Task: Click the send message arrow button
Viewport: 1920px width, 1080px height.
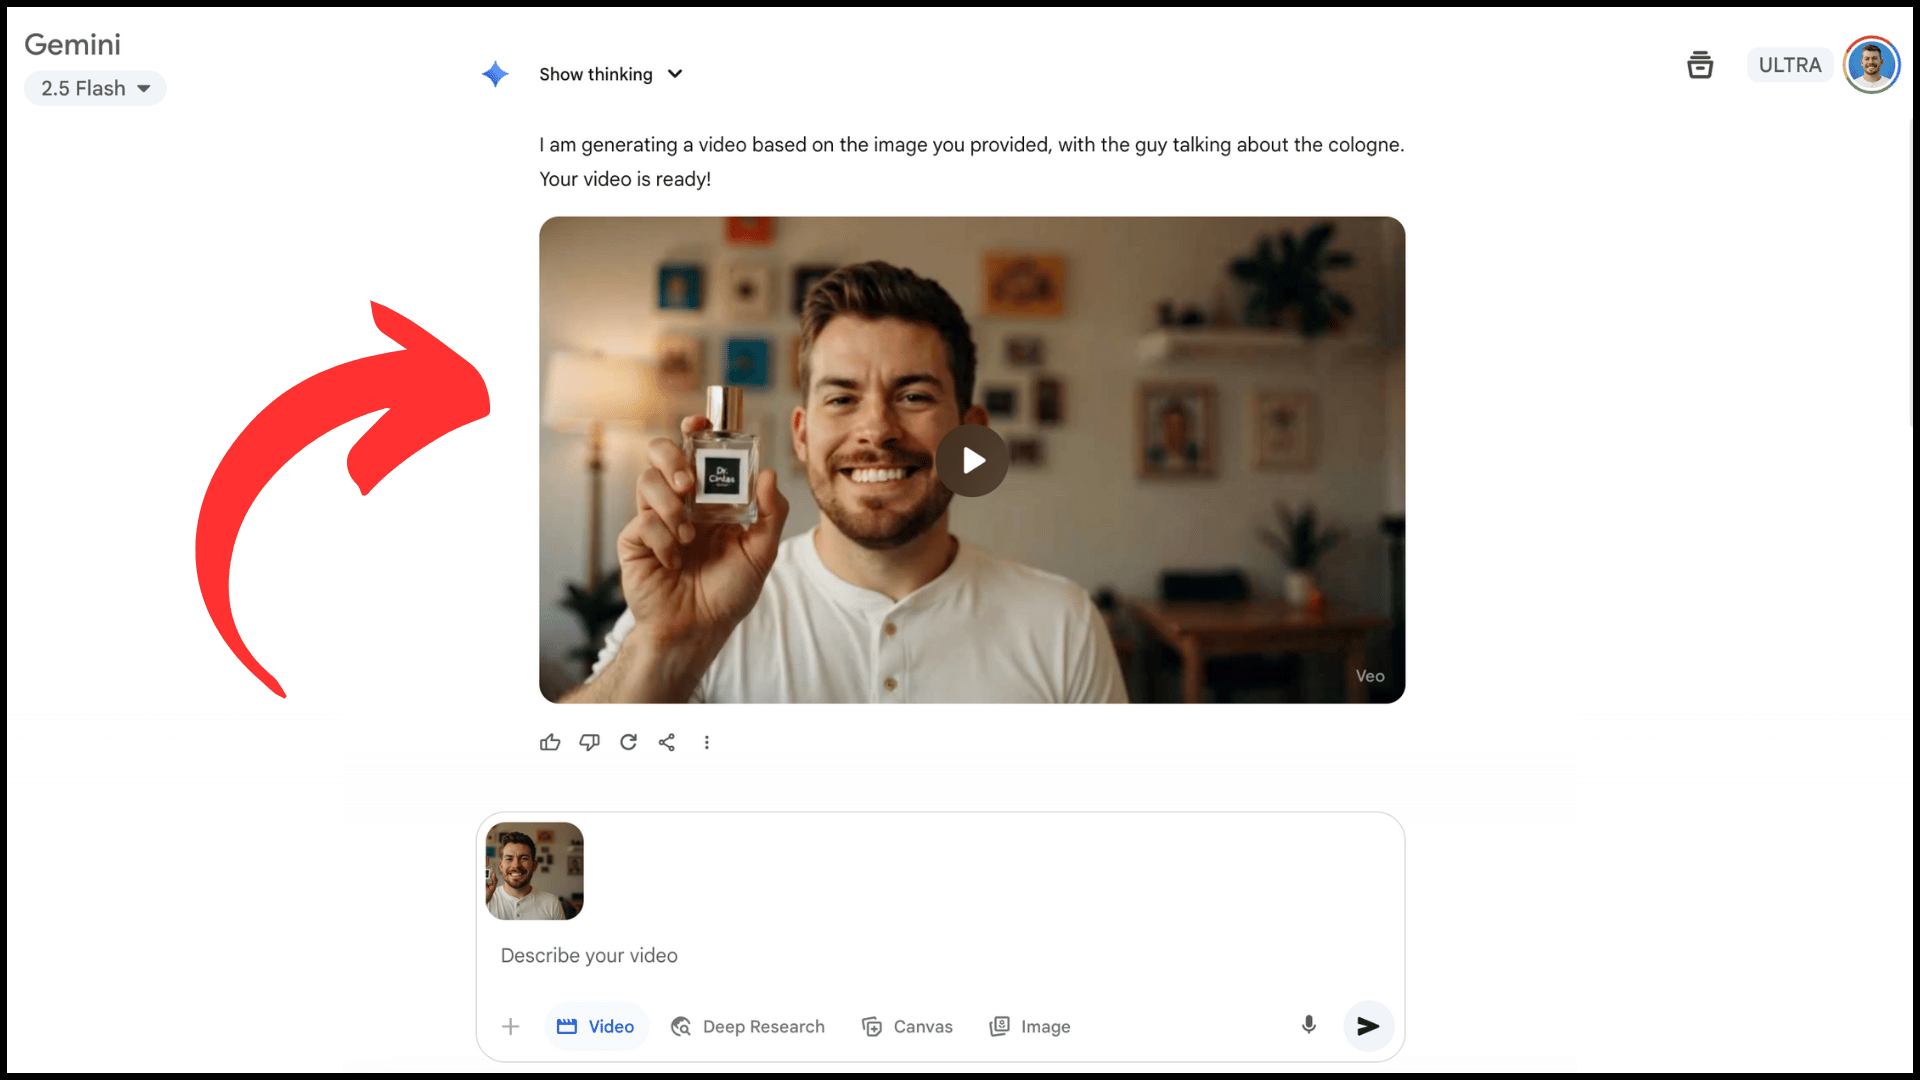Action: coord(1368,1026)
